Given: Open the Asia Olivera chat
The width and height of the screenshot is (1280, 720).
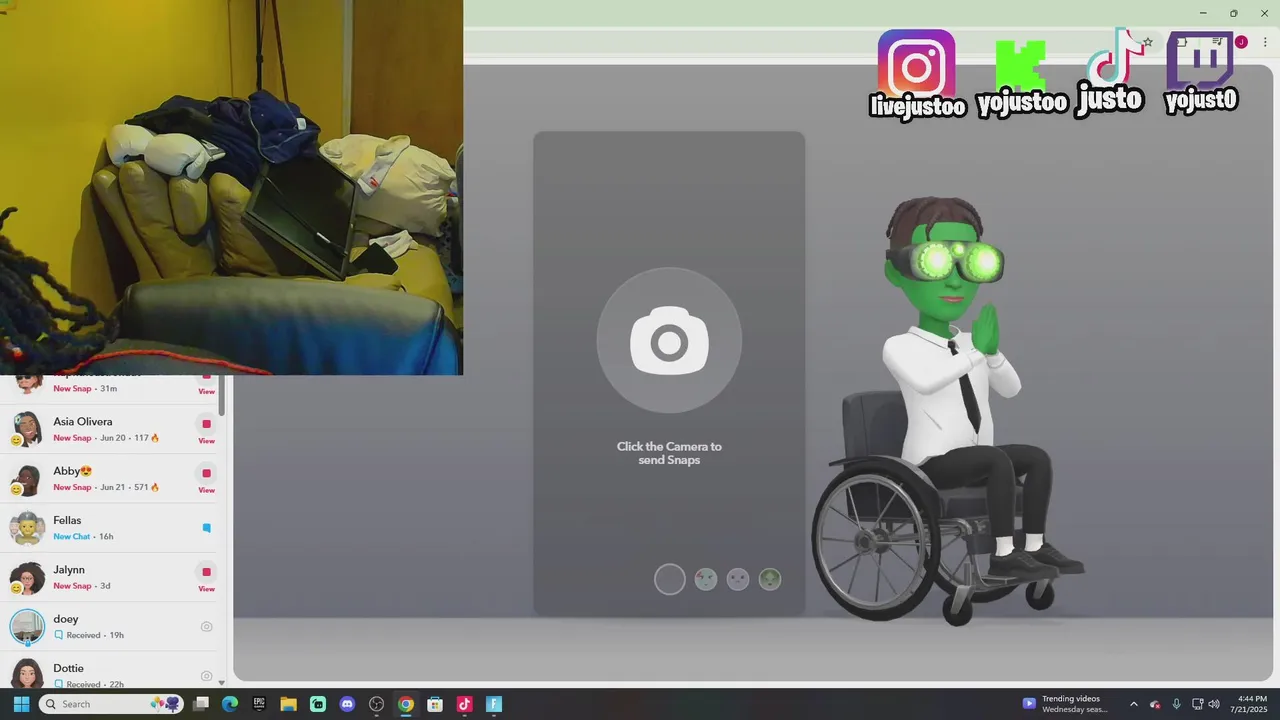Looking at the screenshot, I should pyautogui.click(x=110, y=430).
